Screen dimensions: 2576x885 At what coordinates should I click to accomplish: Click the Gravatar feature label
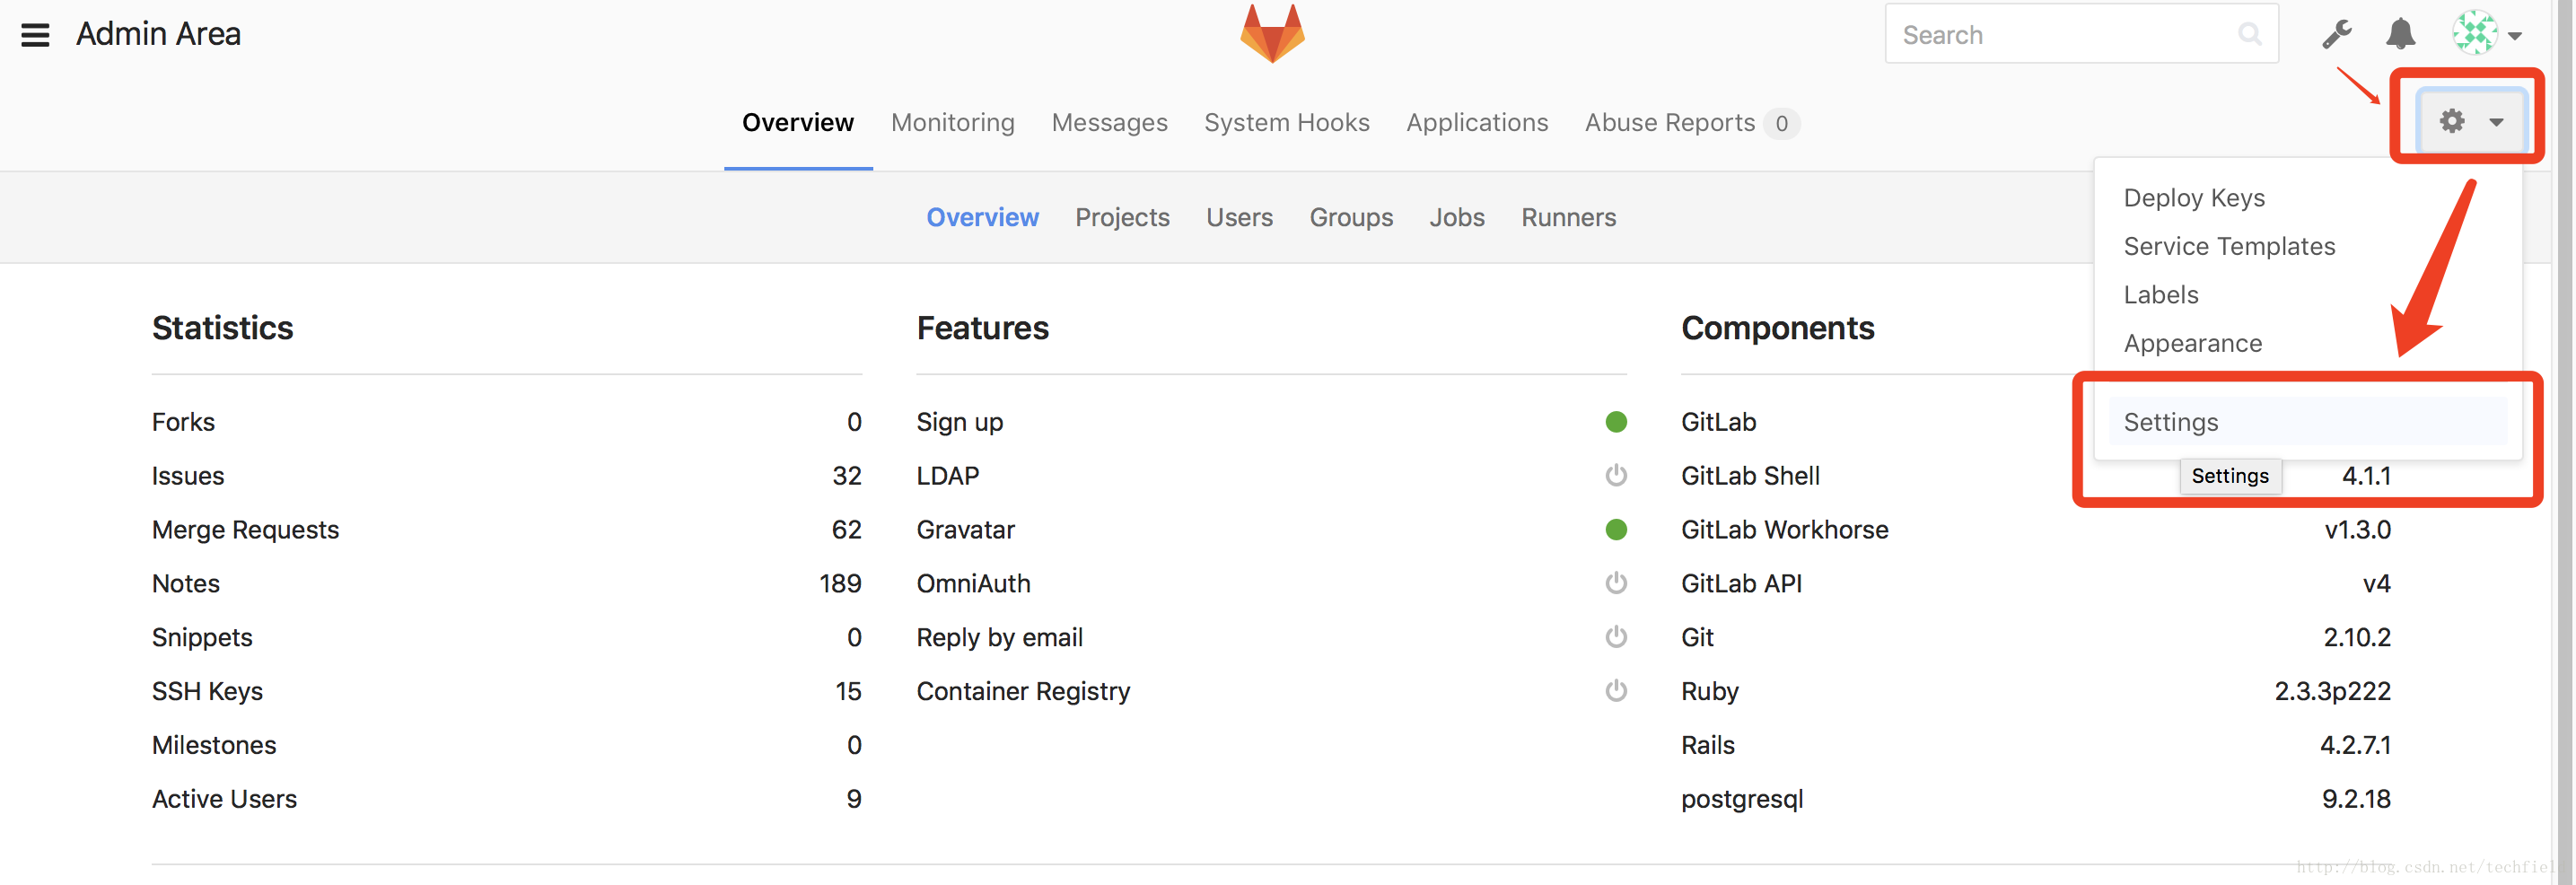[965, 530]
